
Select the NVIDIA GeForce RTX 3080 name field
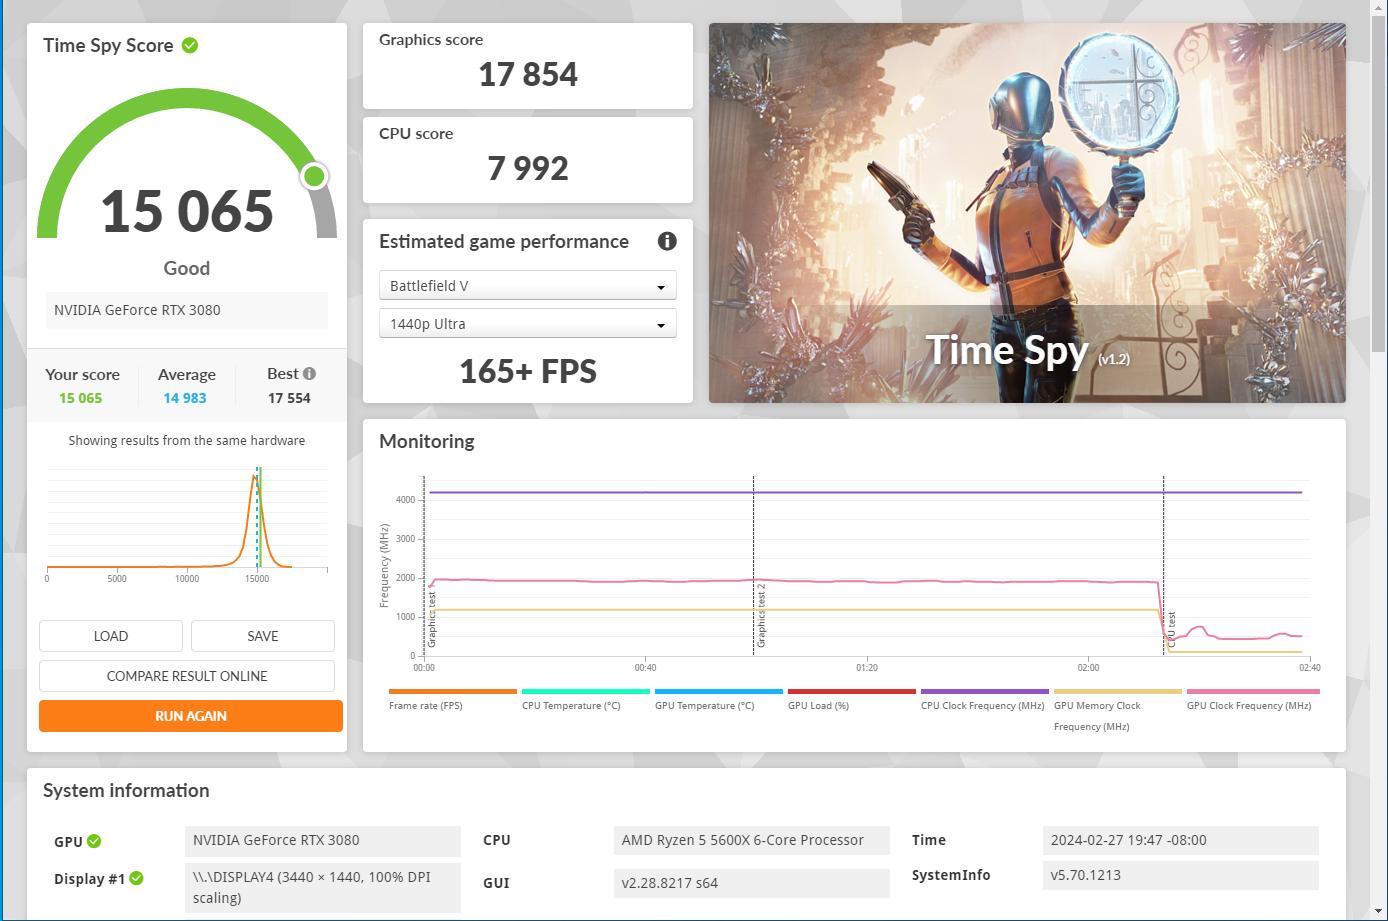click(186, 310)
